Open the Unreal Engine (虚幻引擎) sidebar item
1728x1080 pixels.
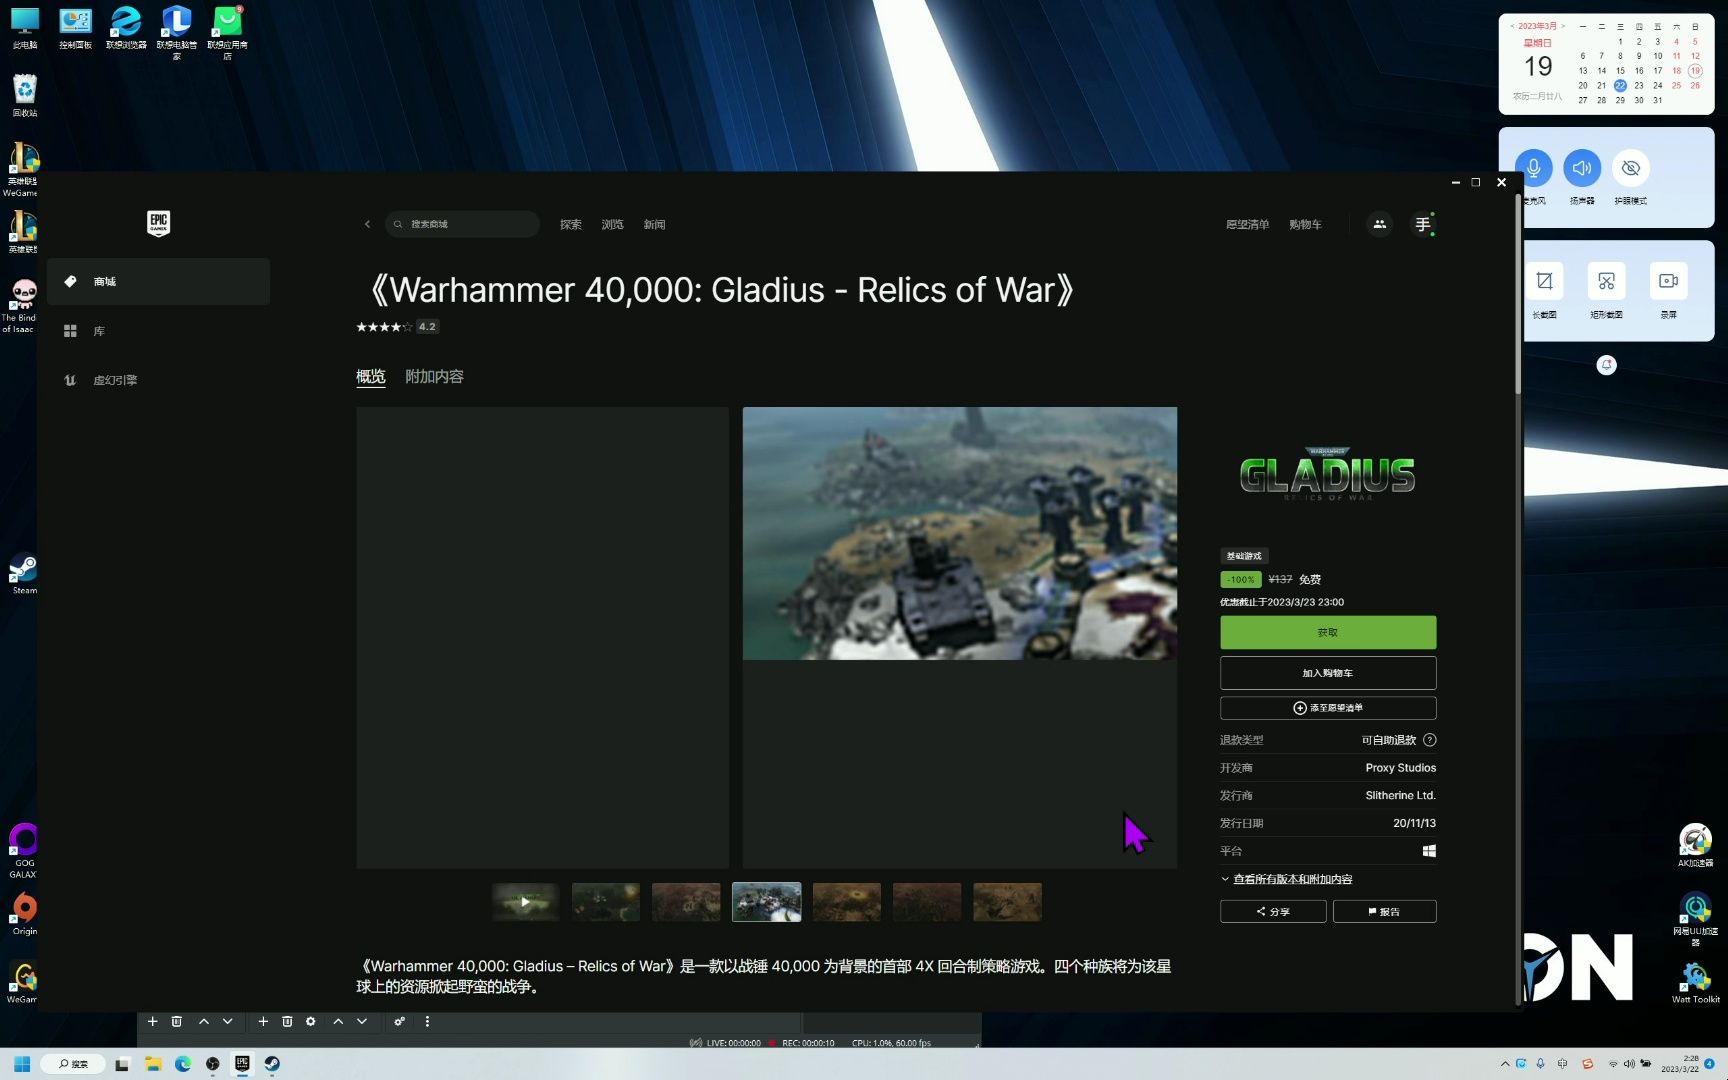(x=159, y=380)
